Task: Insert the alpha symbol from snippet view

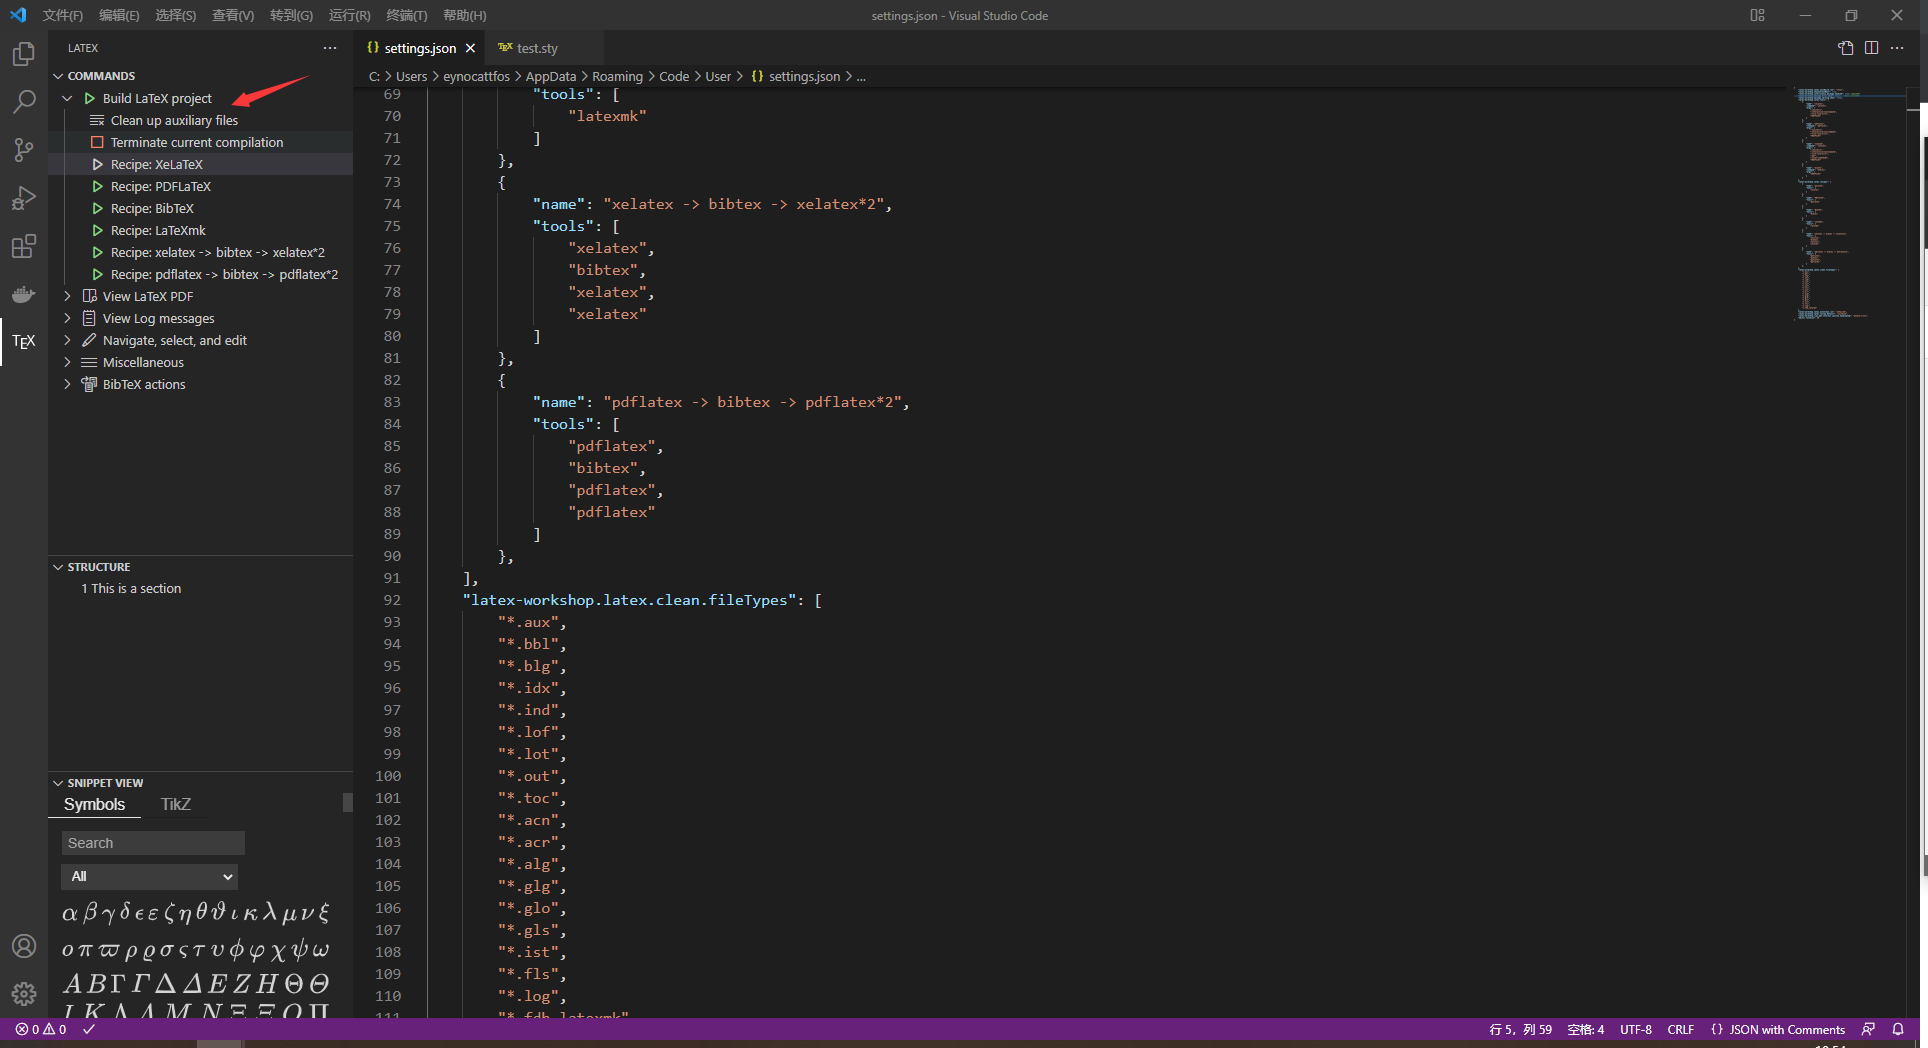Action: [x=69, y=913]
